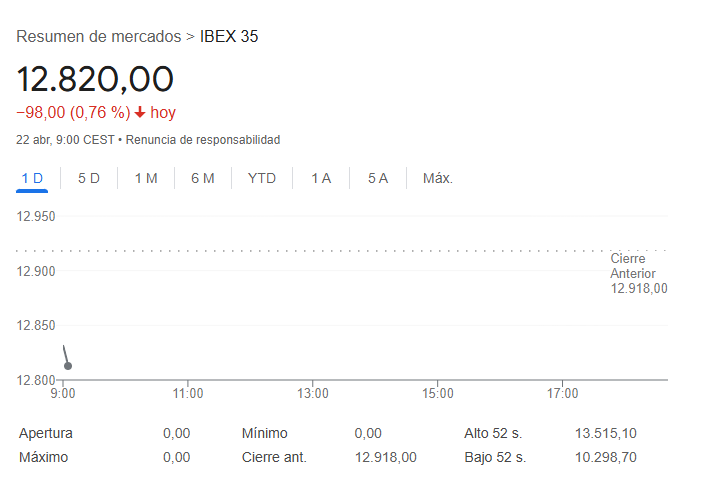Click the IBEX 35 breadcrumb title
The width and height of the screenshot is (706, 478).
click(229, 36)
